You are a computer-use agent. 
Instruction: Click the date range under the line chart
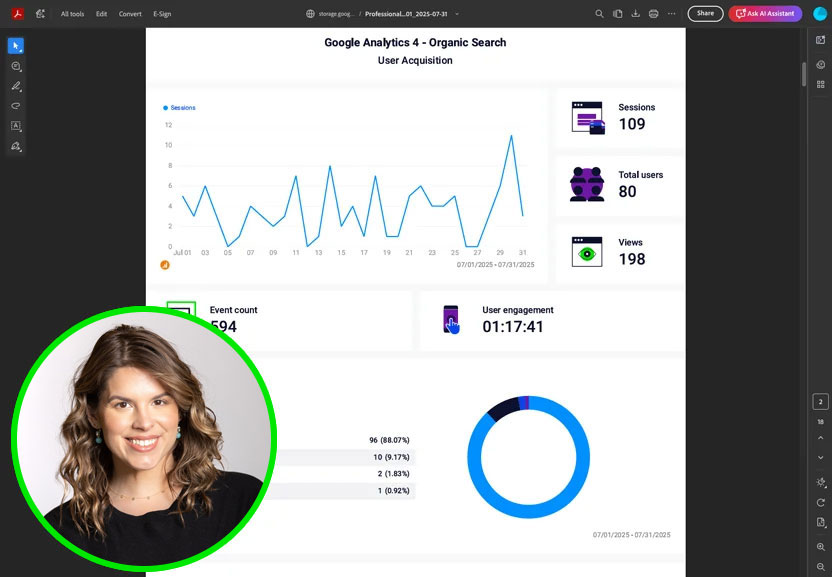pos(496,264)
